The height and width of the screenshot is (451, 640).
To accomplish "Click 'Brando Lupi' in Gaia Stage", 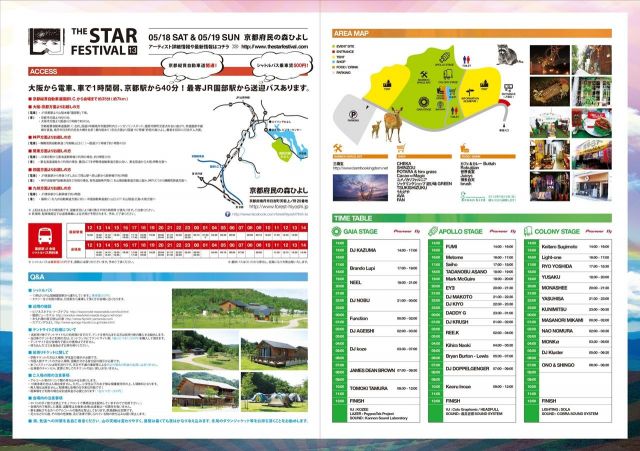I will [x=362, y=268].
